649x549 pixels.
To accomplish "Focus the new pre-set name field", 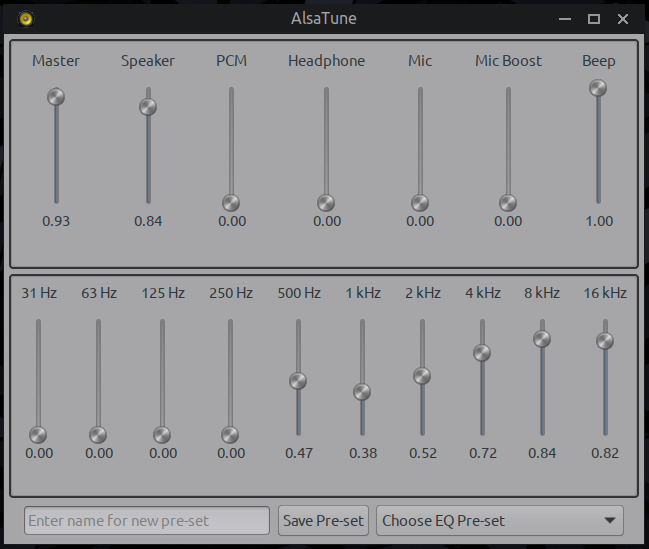I will coord(147,520).
